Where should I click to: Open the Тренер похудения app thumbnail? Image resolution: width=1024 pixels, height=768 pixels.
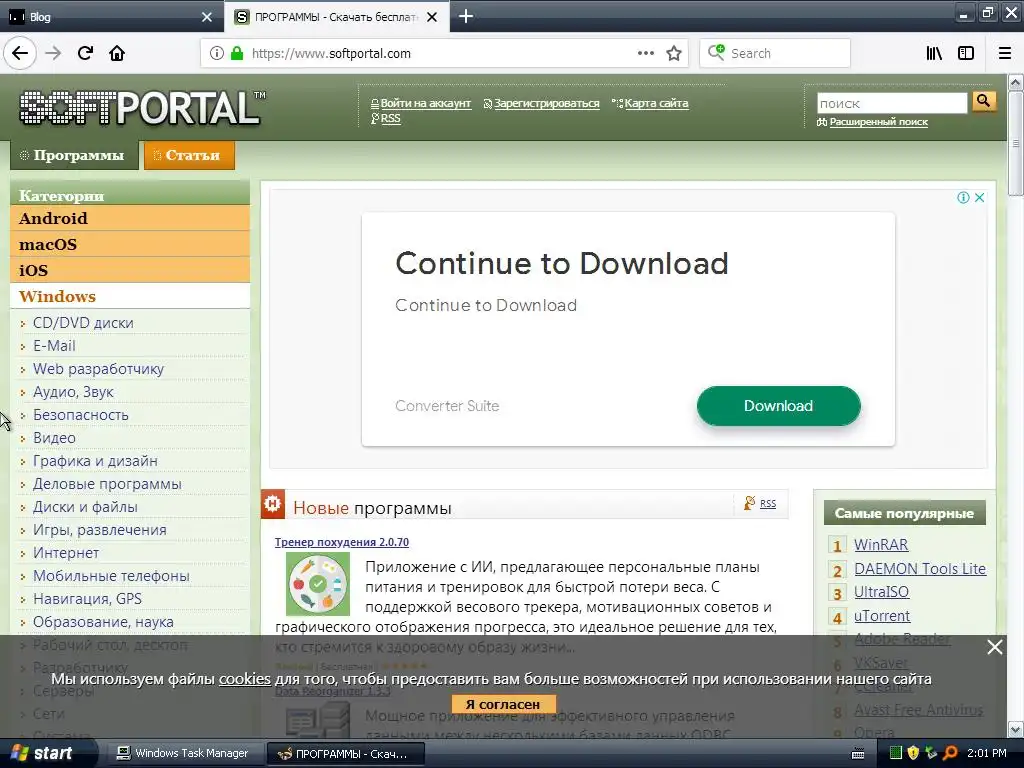(x=318, y=584)
